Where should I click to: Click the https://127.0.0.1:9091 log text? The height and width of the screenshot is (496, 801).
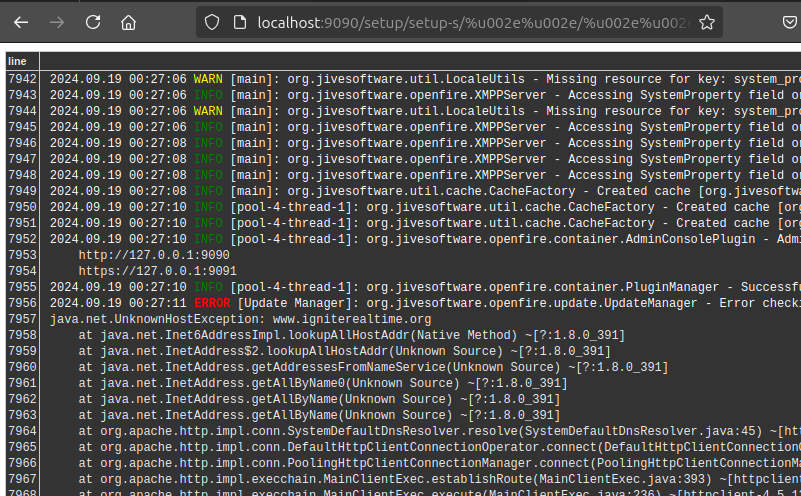[x=157, y=271]
